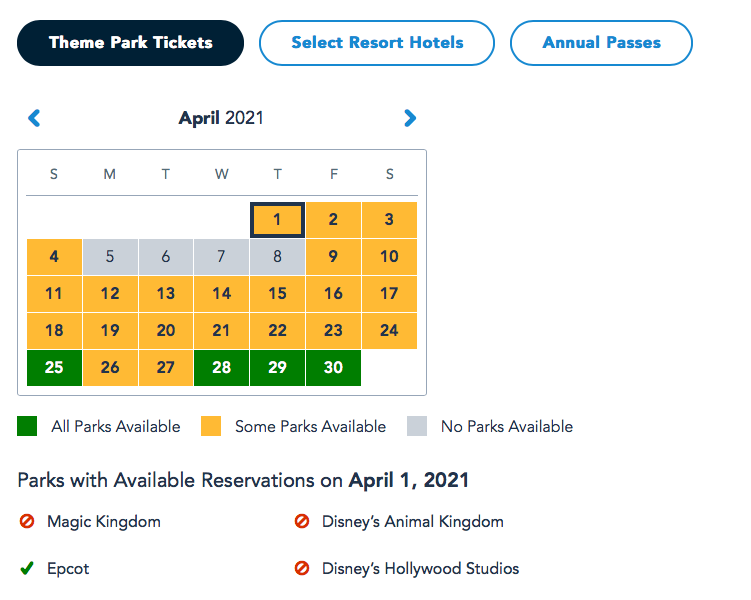Select April 14 on the calendar
Screen dimensions: 751x600
pyautogui.click(x=221, y=294)
